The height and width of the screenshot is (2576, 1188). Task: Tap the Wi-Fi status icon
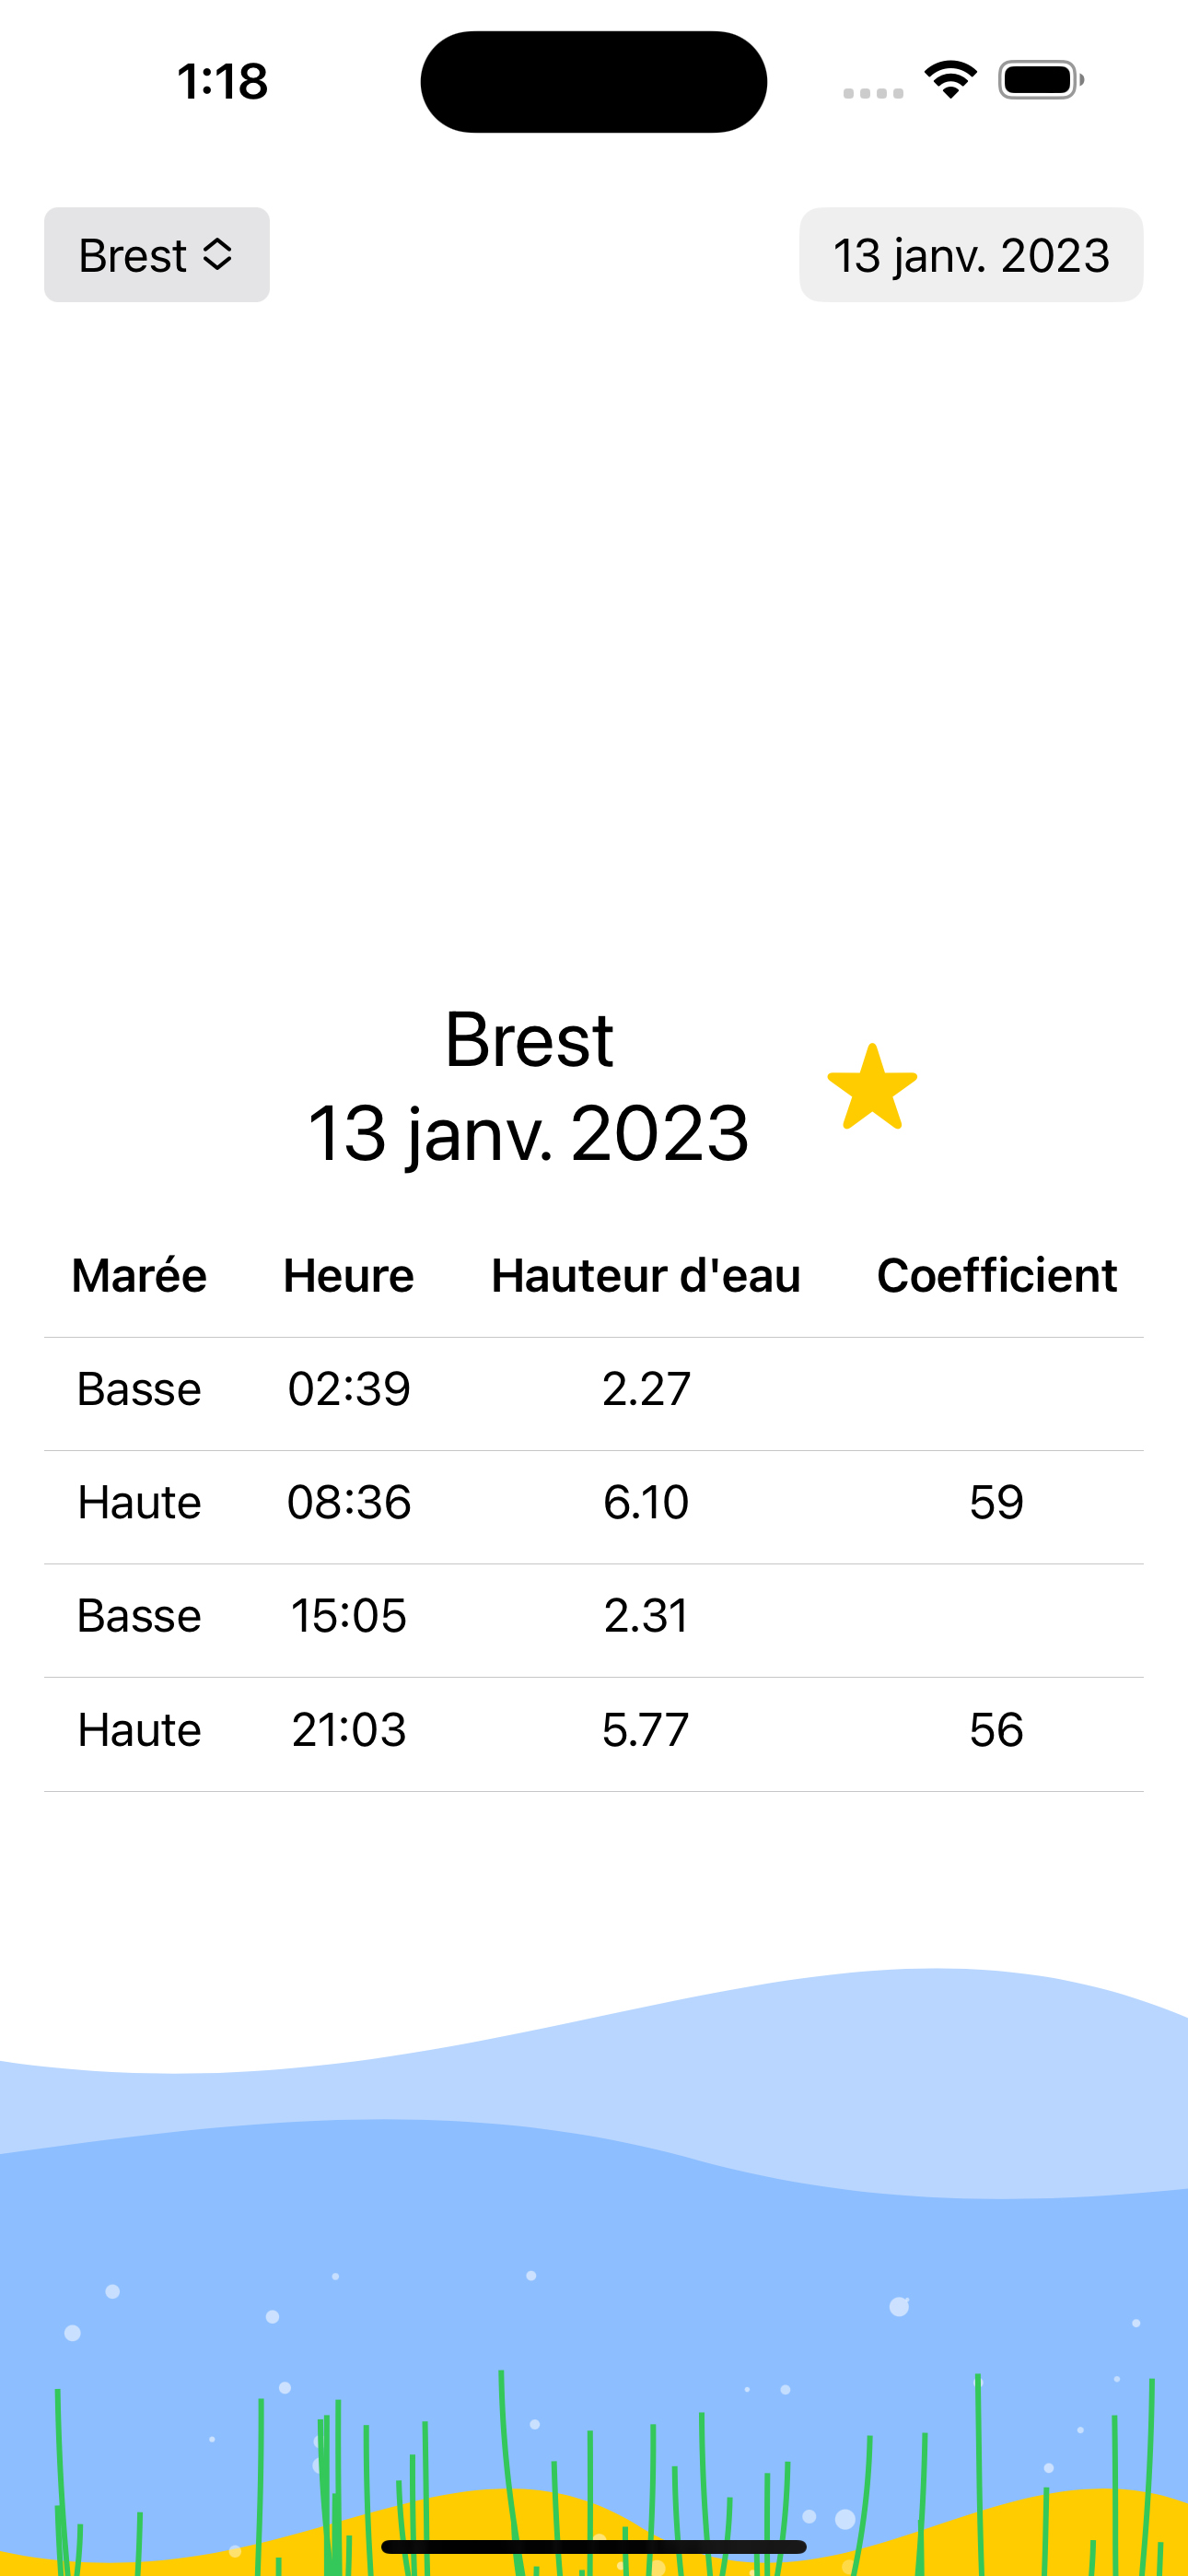pos(950,80)
